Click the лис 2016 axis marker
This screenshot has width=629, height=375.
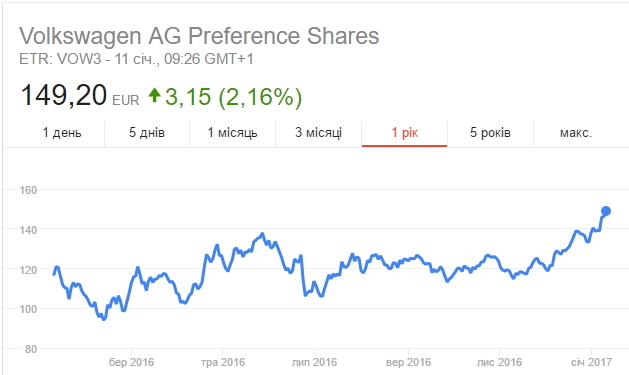point(499,362)
